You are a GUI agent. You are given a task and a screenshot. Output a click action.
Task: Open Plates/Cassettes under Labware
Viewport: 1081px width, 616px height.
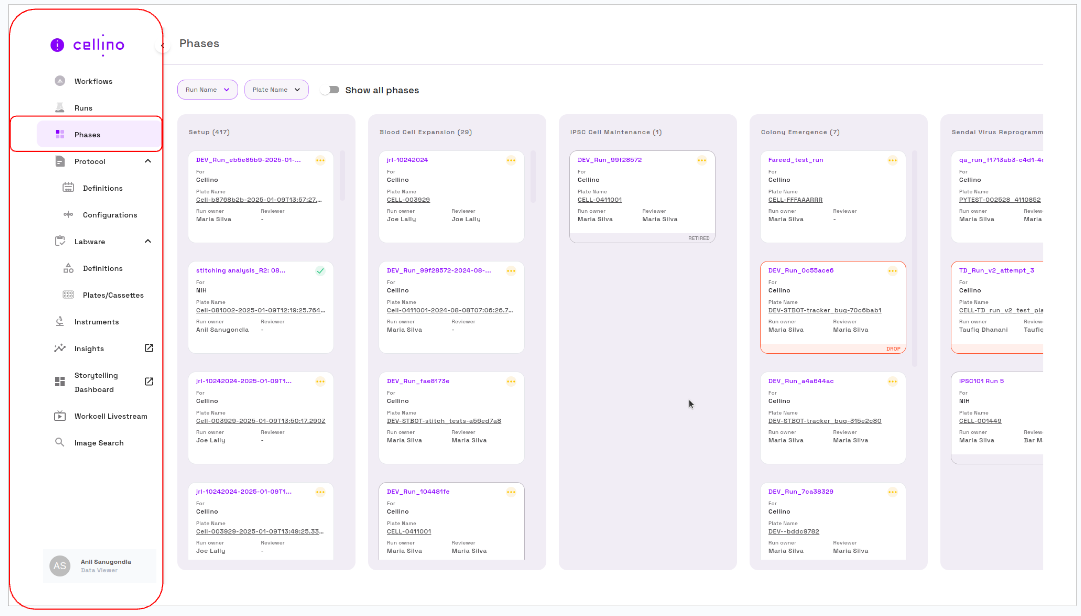coord(113,295)
